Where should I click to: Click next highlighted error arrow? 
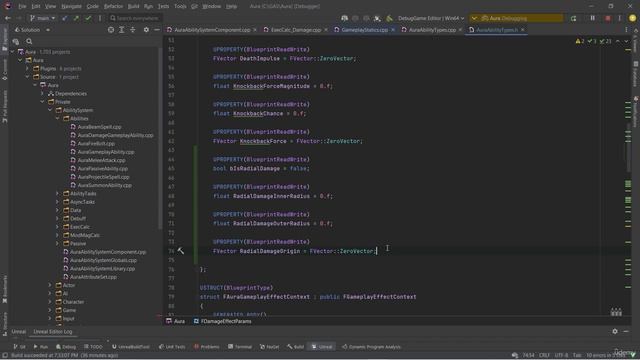coord(627,41)
